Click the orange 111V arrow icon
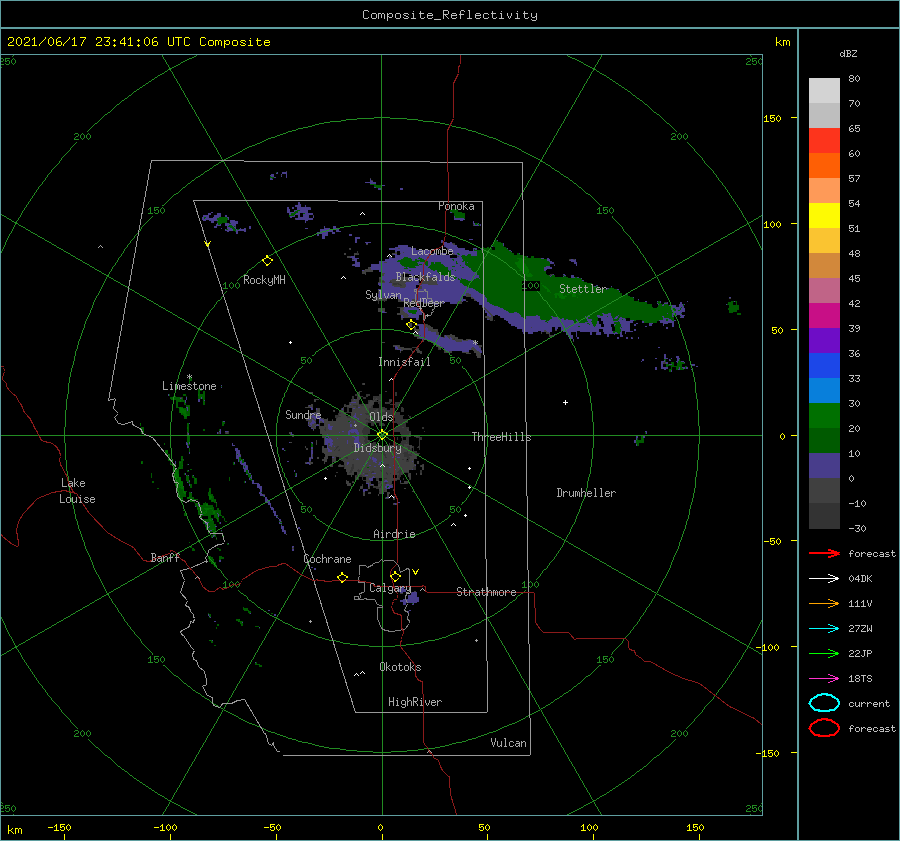Viewport: 900px width, 841px height. point(824,603)
